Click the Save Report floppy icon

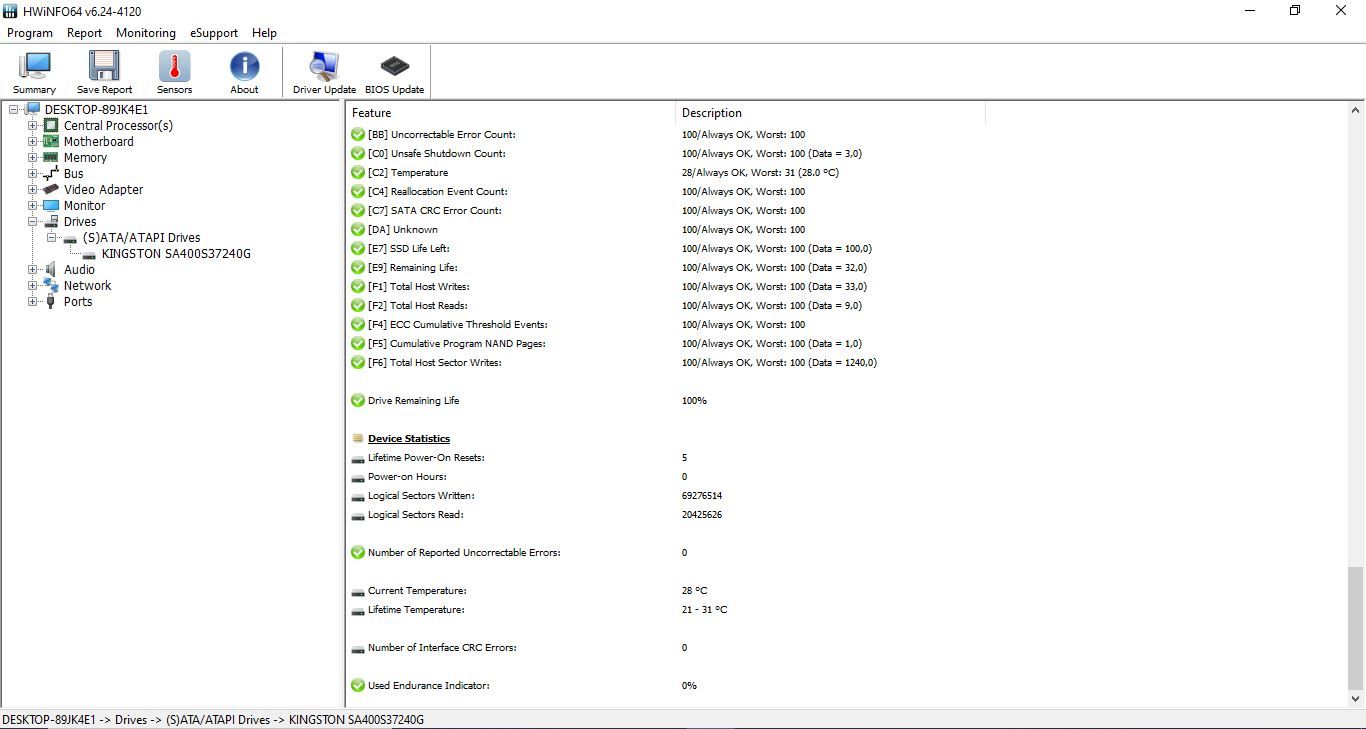104,66
